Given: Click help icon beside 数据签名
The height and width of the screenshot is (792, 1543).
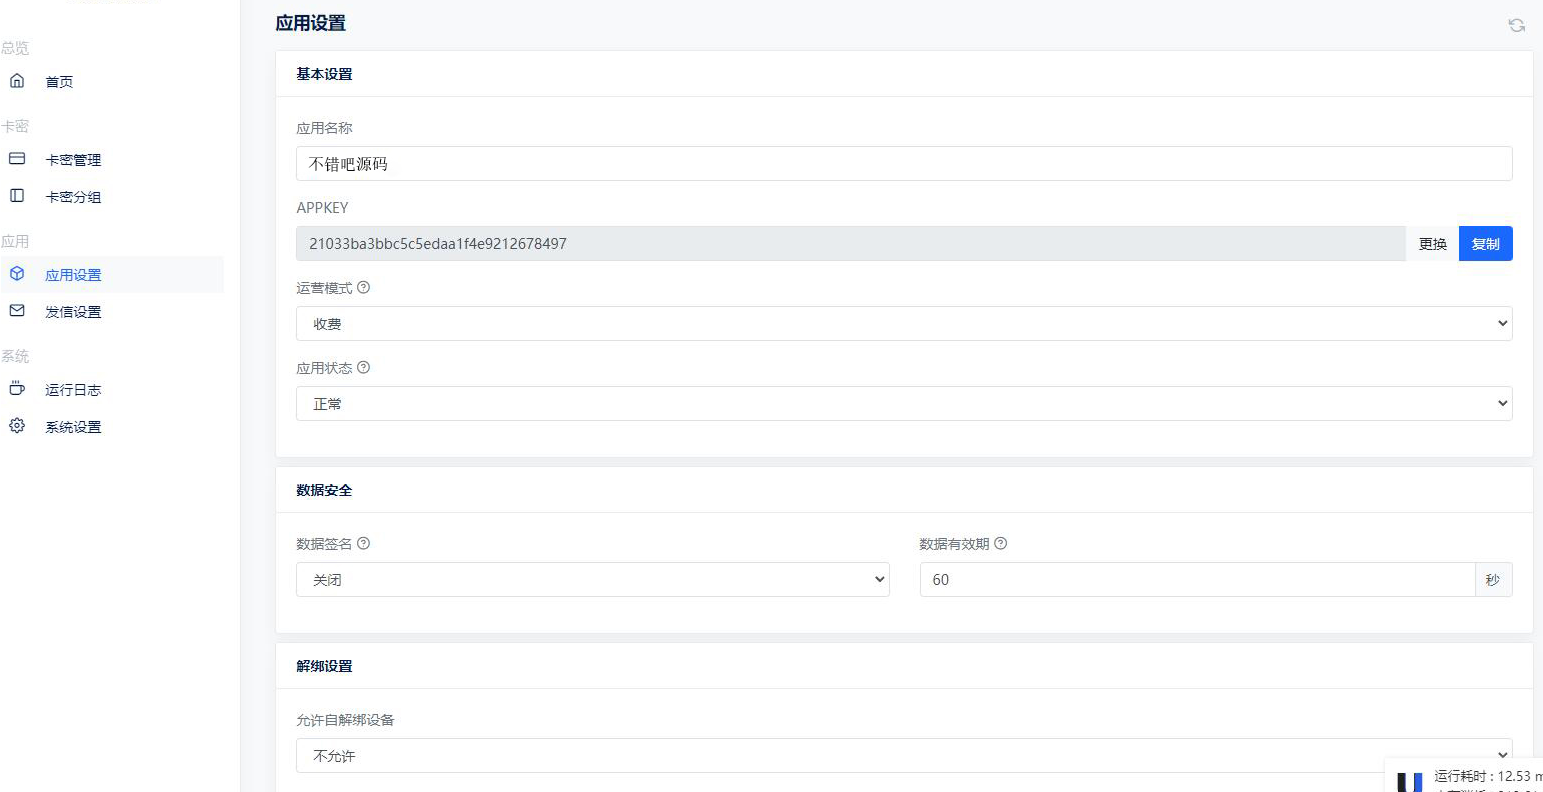Looking at the screenshot, I should coord(363,543).
